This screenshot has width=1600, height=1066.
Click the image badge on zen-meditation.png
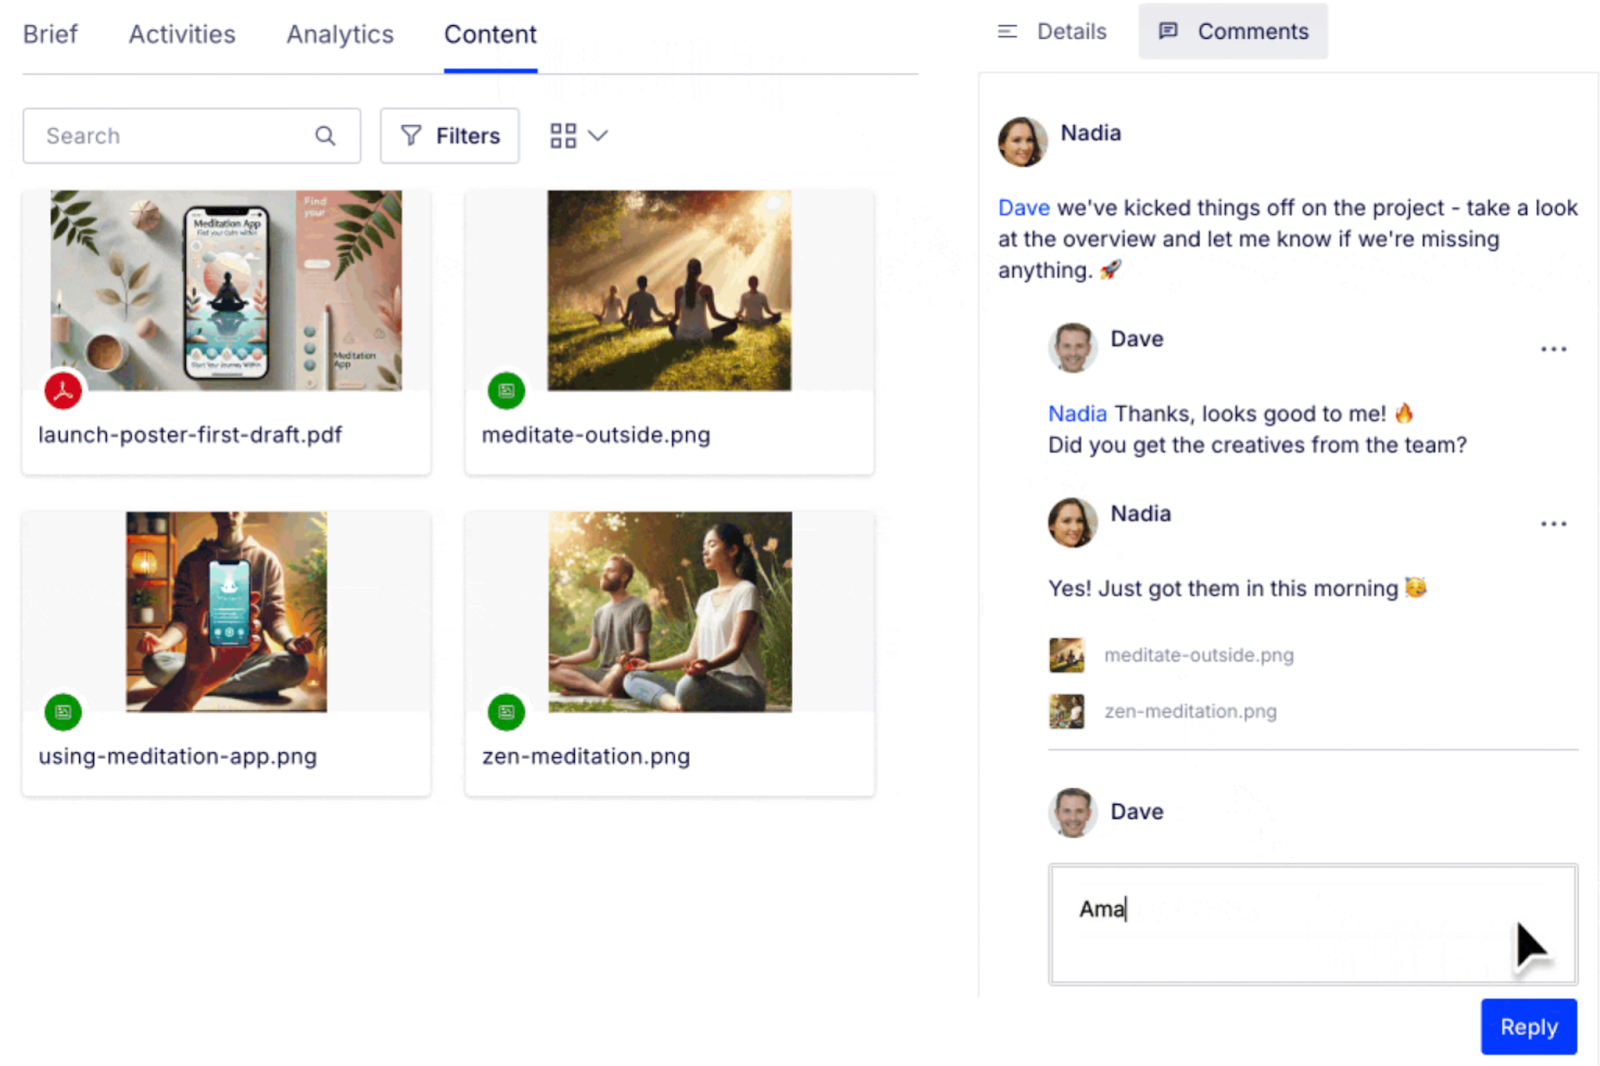pos(506,712)
